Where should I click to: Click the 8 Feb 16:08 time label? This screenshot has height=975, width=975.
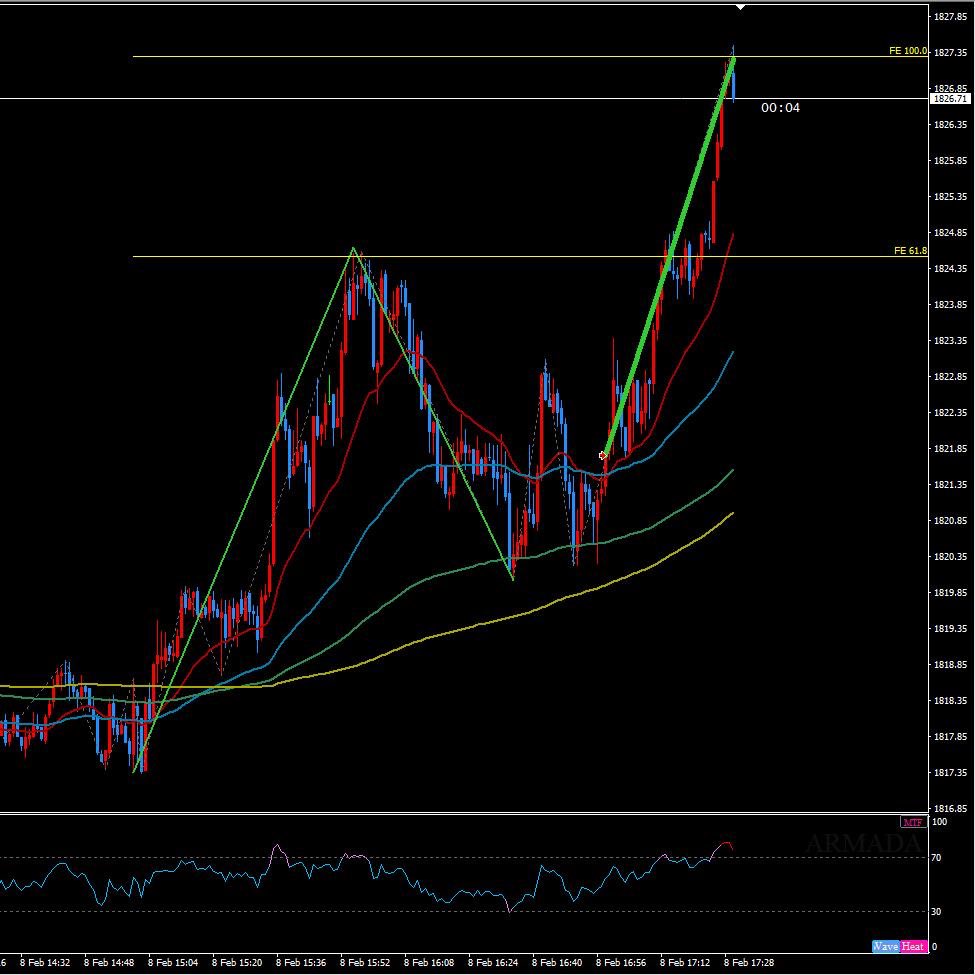click(429, 963)
